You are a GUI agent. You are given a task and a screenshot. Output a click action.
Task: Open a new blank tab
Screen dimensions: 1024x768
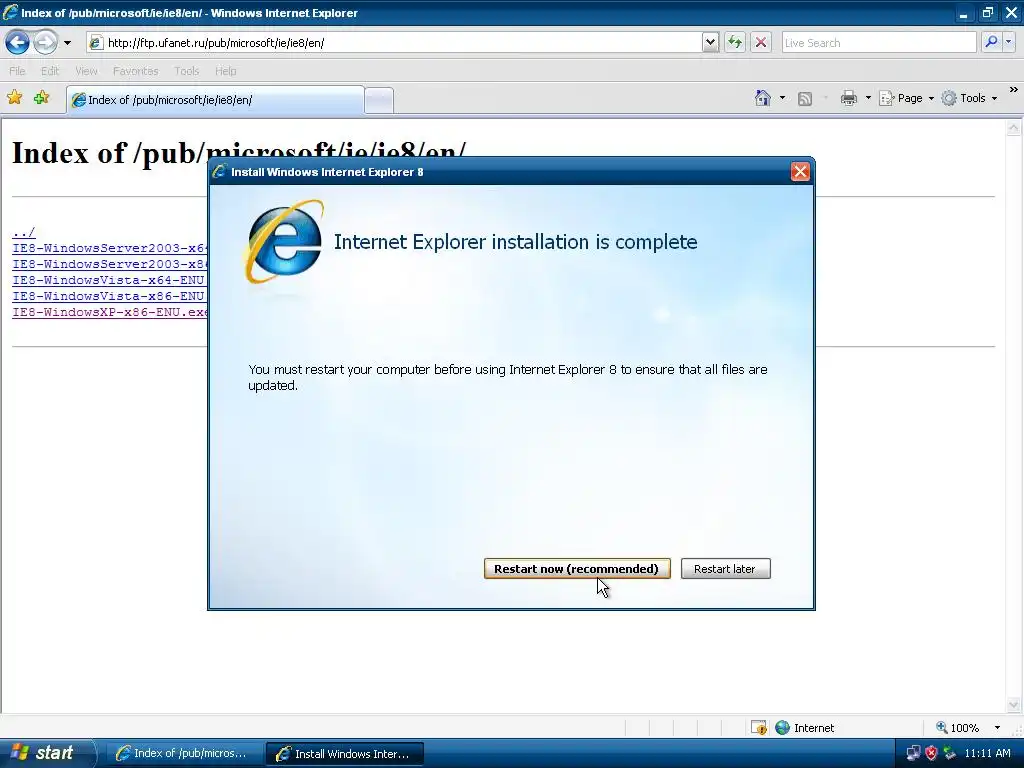click(x=379, y=101)
